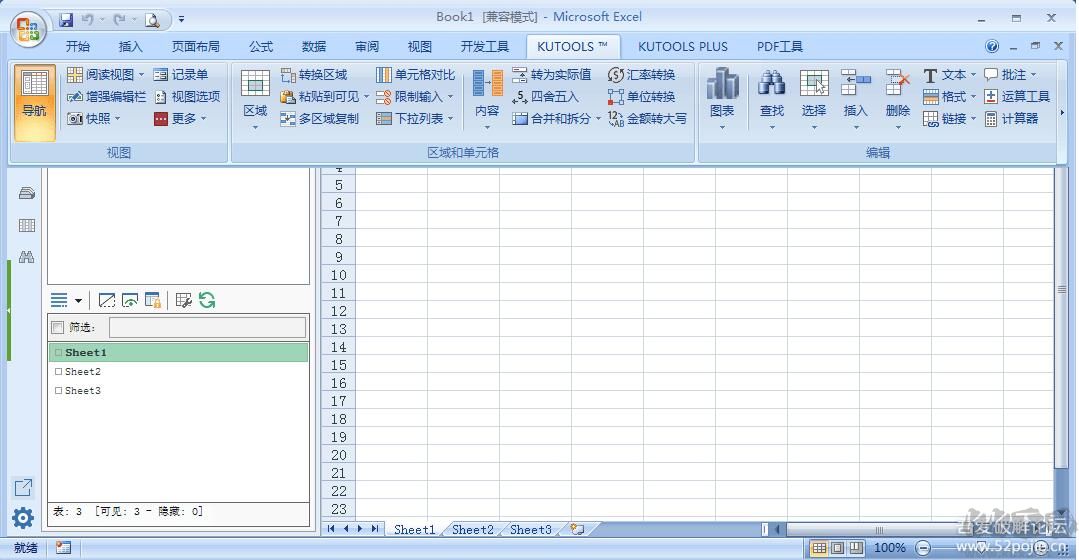Image resolution: width=1079 pixels, height=560 pixels.
Task: Open 增强编辑栏 super formula bar
Action: [107, 96]
